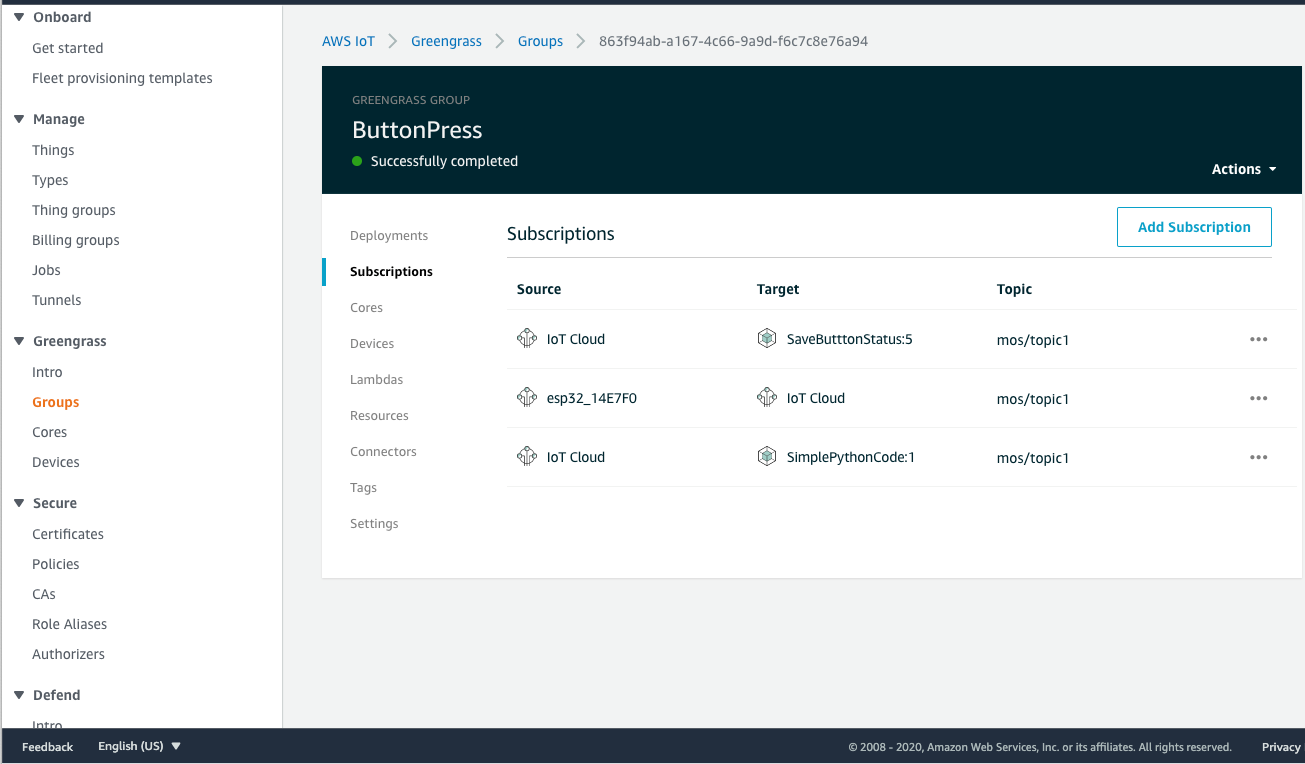Navigate to Groups via the breadcrumb
The image size is (1305, 764).
point(540,41)
